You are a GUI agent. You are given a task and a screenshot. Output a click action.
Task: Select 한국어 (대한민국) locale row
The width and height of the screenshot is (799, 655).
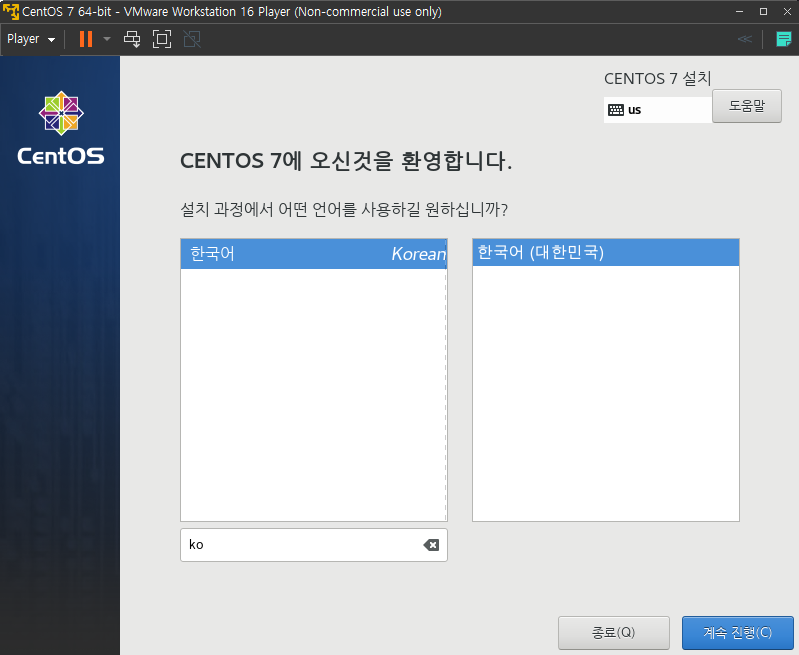coord(605,252)
